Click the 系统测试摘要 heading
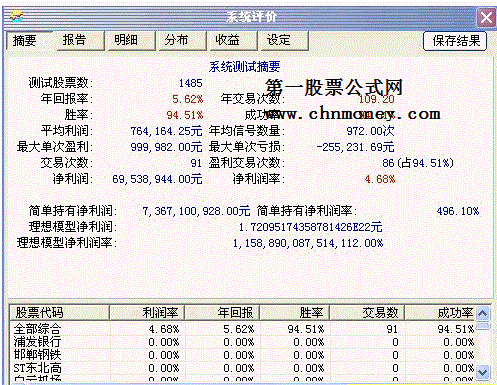Screen dimensions: 497x385 click(244, 67)
